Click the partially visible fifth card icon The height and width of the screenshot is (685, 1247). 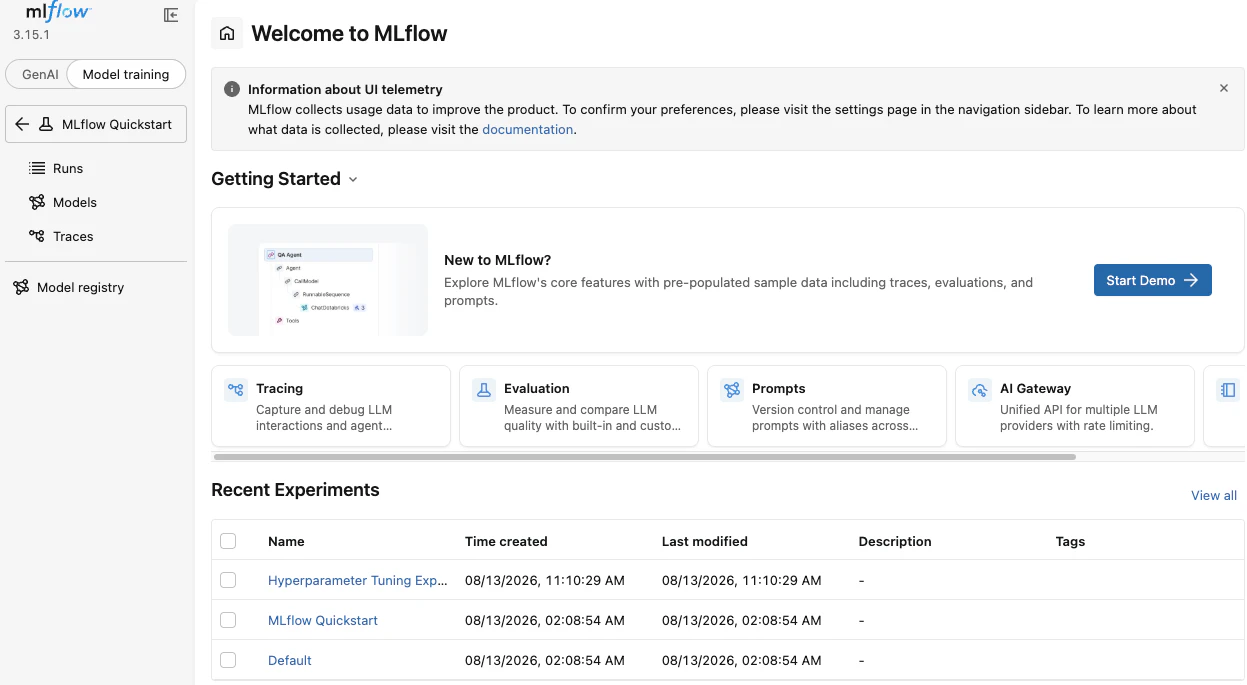tap(1228, 390)
